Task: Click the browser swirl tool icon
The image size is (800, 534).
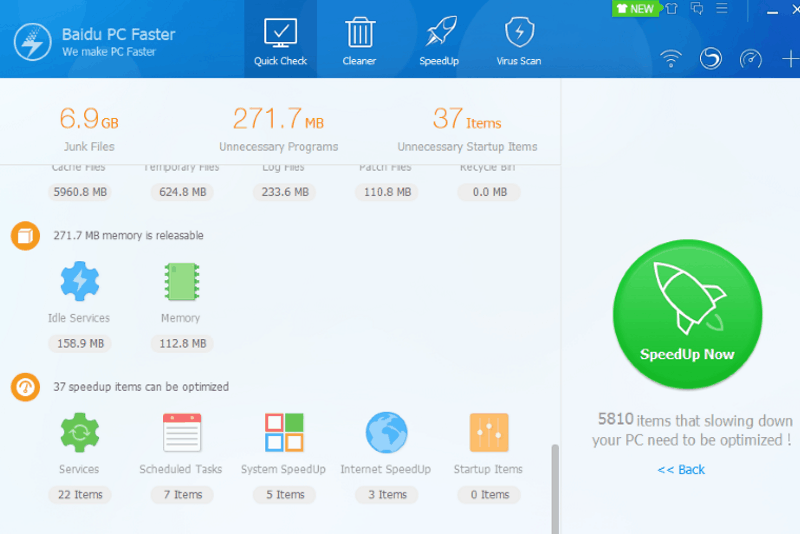Action: pyautogui.click(x=711, y=58)
